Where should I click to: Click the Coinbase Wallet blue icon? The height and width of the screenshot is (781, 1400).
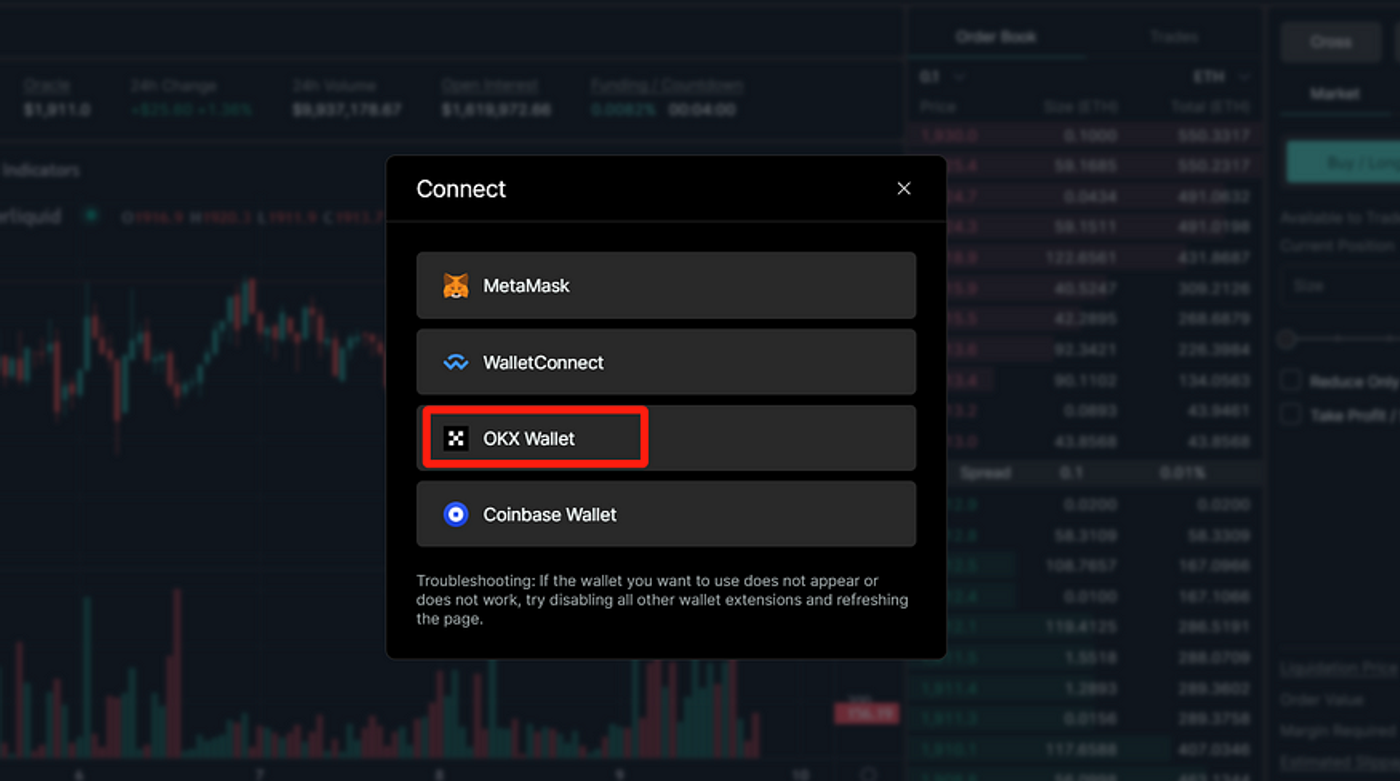tap(457, 513)
